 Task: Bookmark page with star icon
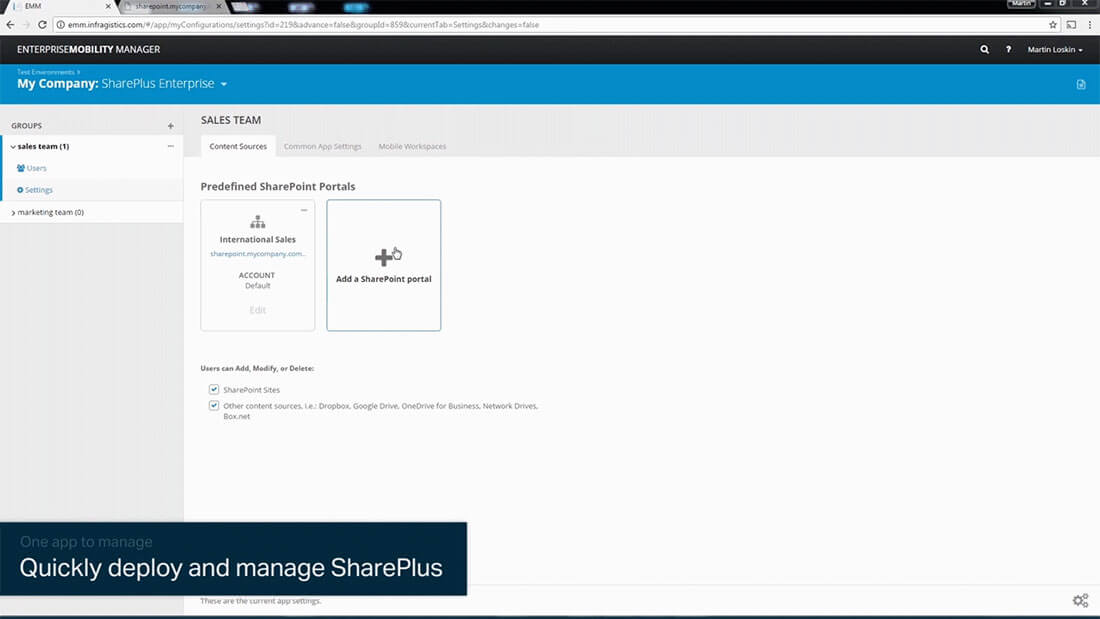1052,25
